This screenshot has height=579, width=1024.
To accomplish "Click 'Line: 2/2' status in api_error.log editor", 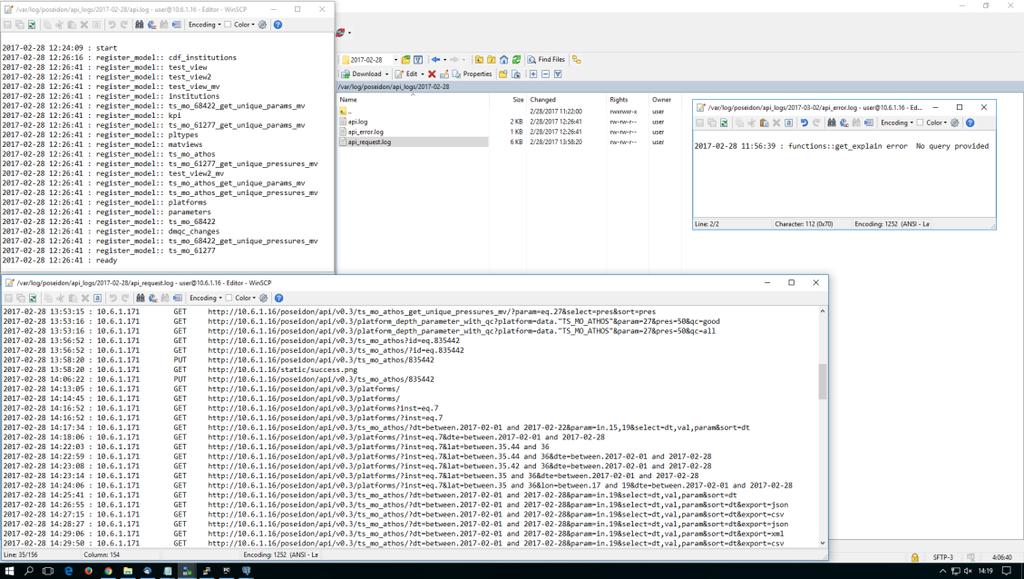I will [707, 224].
